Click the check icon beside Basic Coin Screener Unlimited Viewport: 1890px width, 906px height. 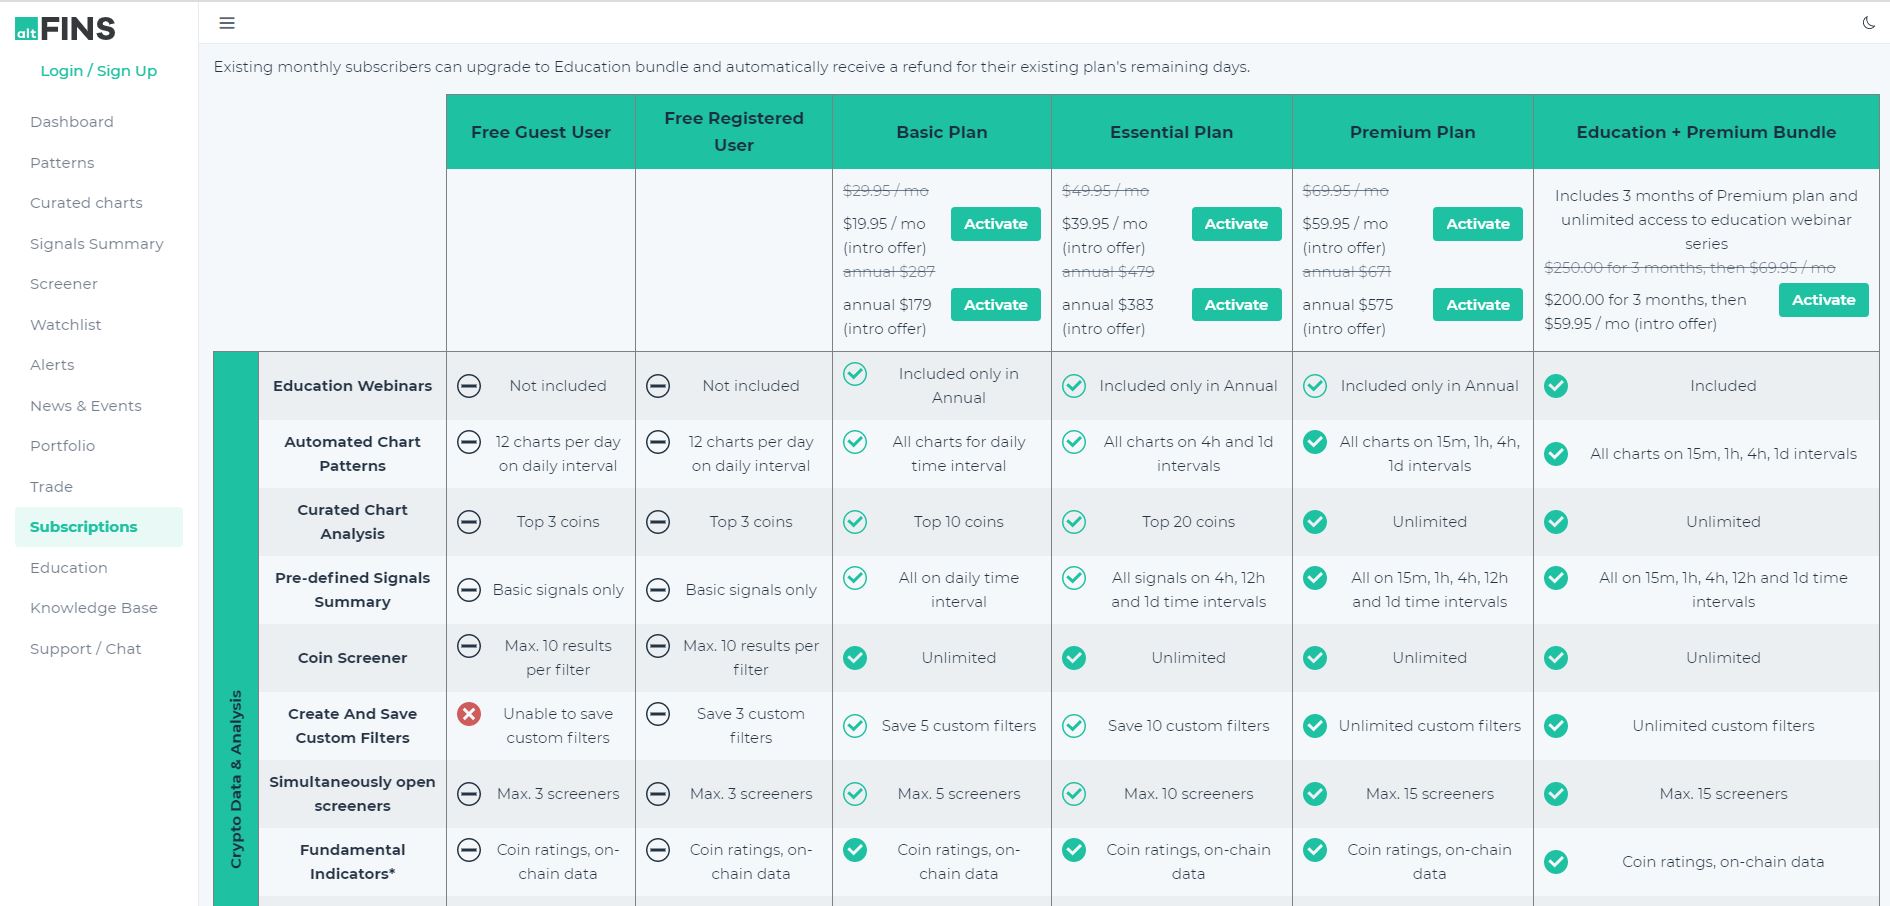coord(855,658)
